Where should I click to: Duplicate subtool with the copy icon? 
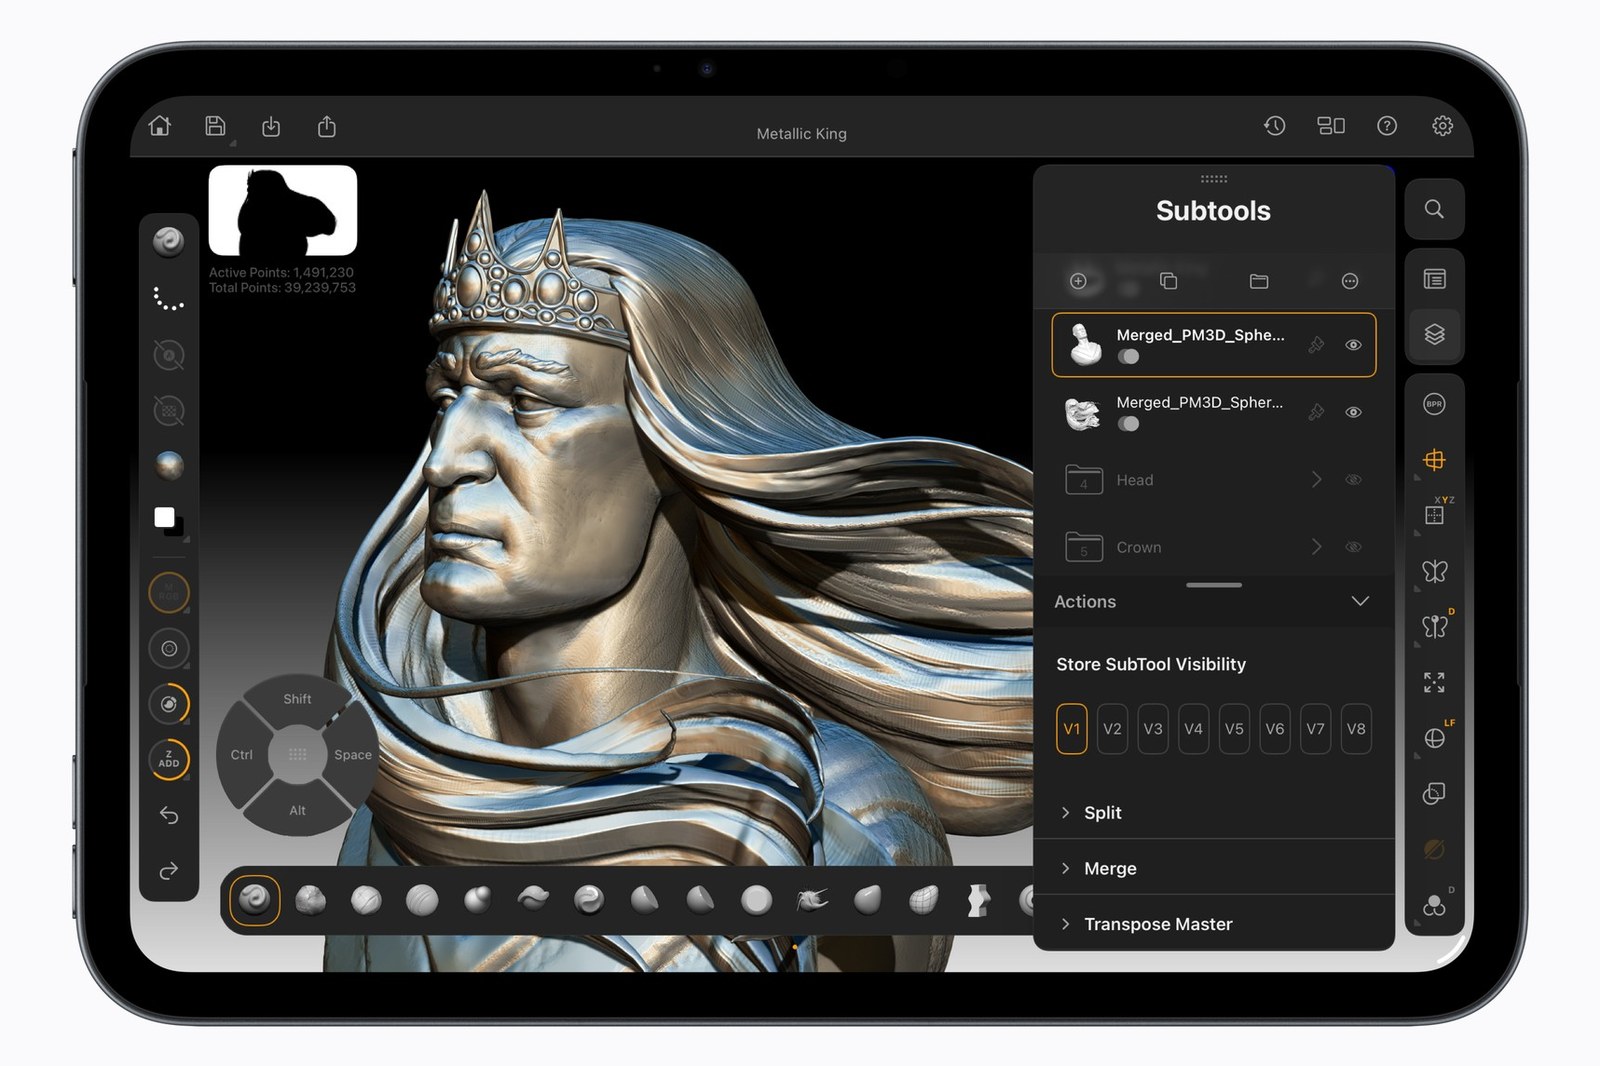(x=1168, y=281)
